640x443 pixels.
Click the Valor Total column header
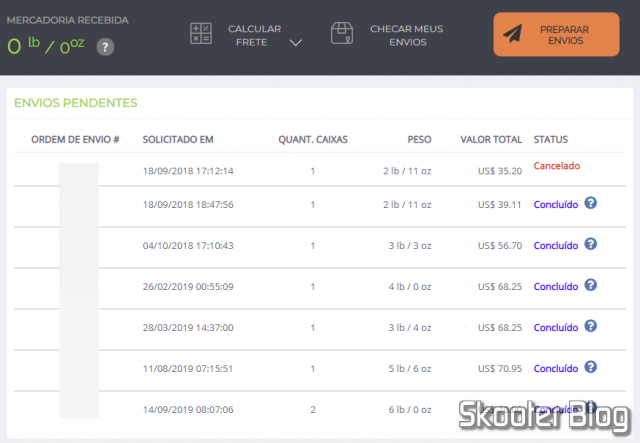click(x=491, y=140)
